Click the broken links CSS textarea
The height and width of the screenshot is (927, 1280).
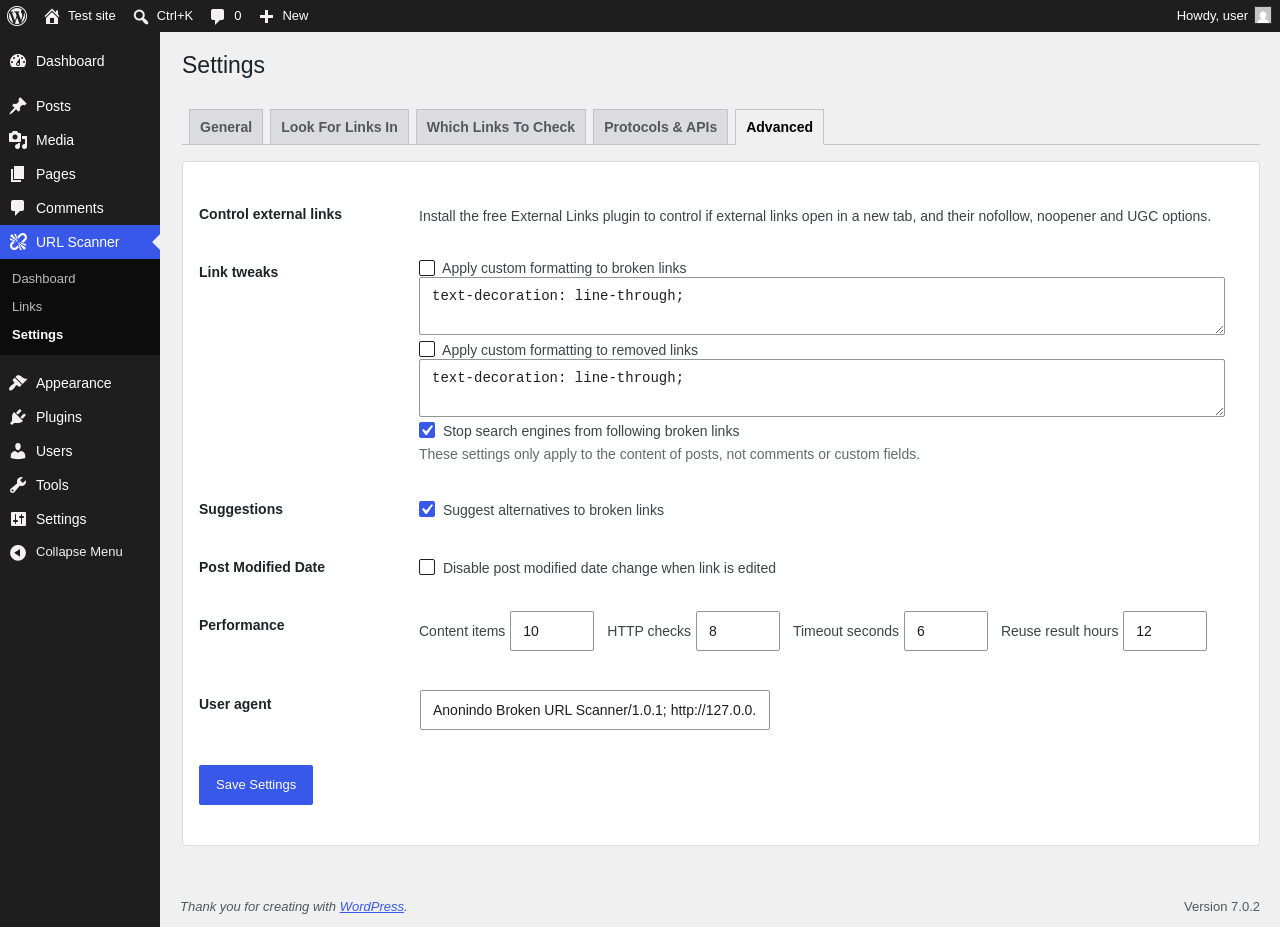pyautogui.click(x=822, y=306)
